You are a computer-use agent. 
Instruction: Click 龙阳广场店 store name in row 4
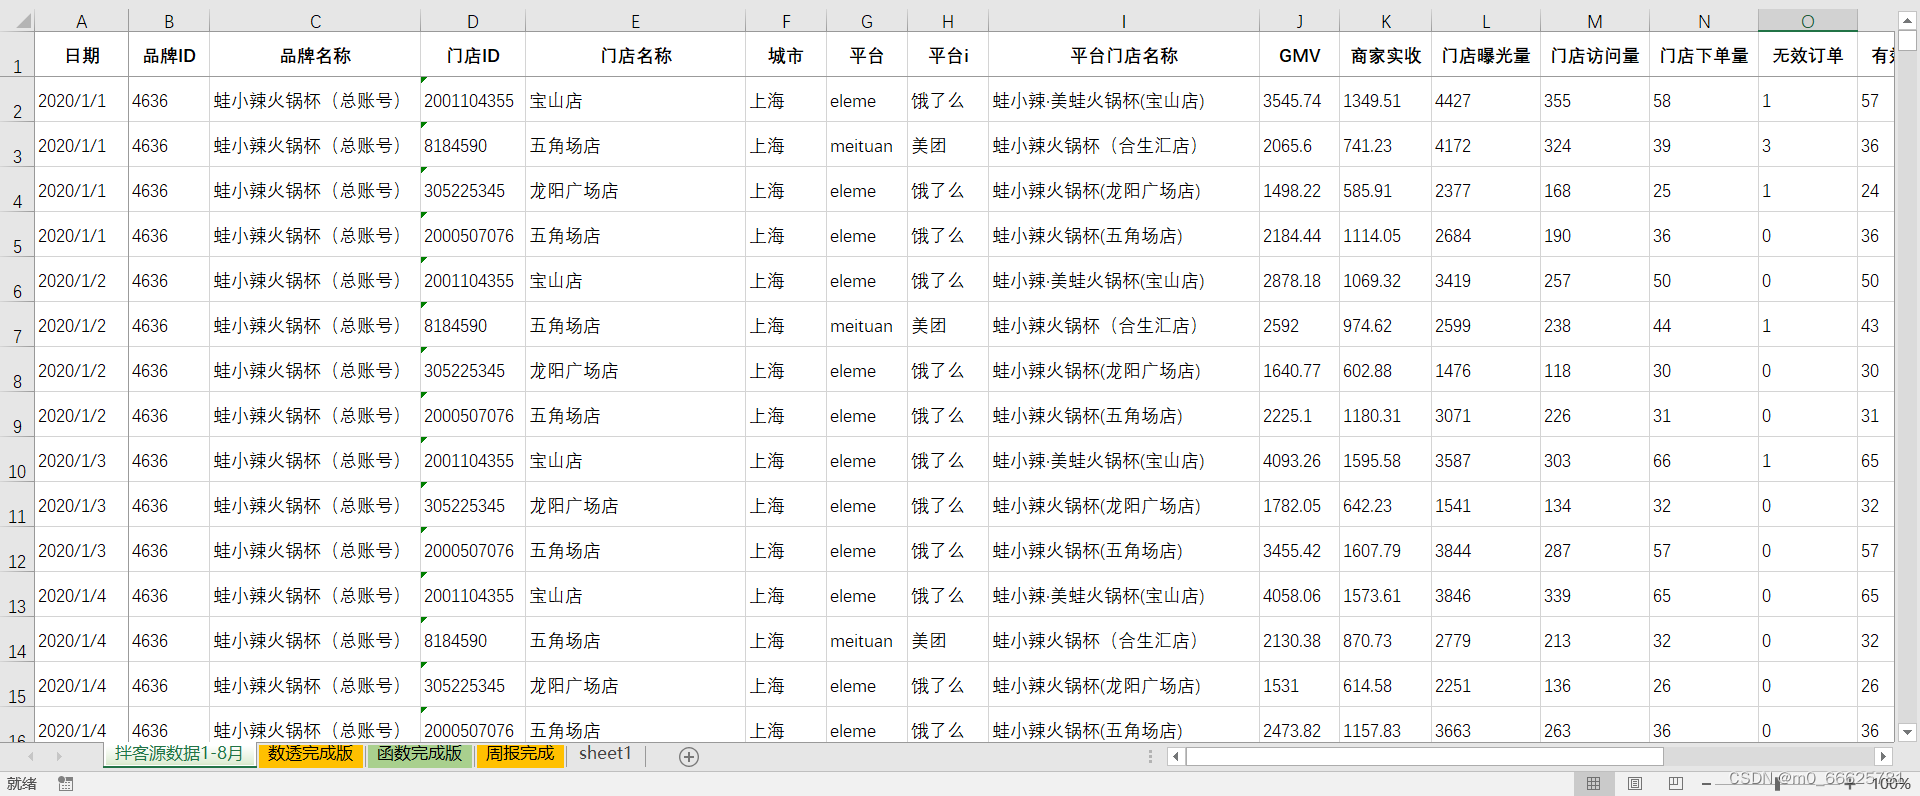click(636, 191)
